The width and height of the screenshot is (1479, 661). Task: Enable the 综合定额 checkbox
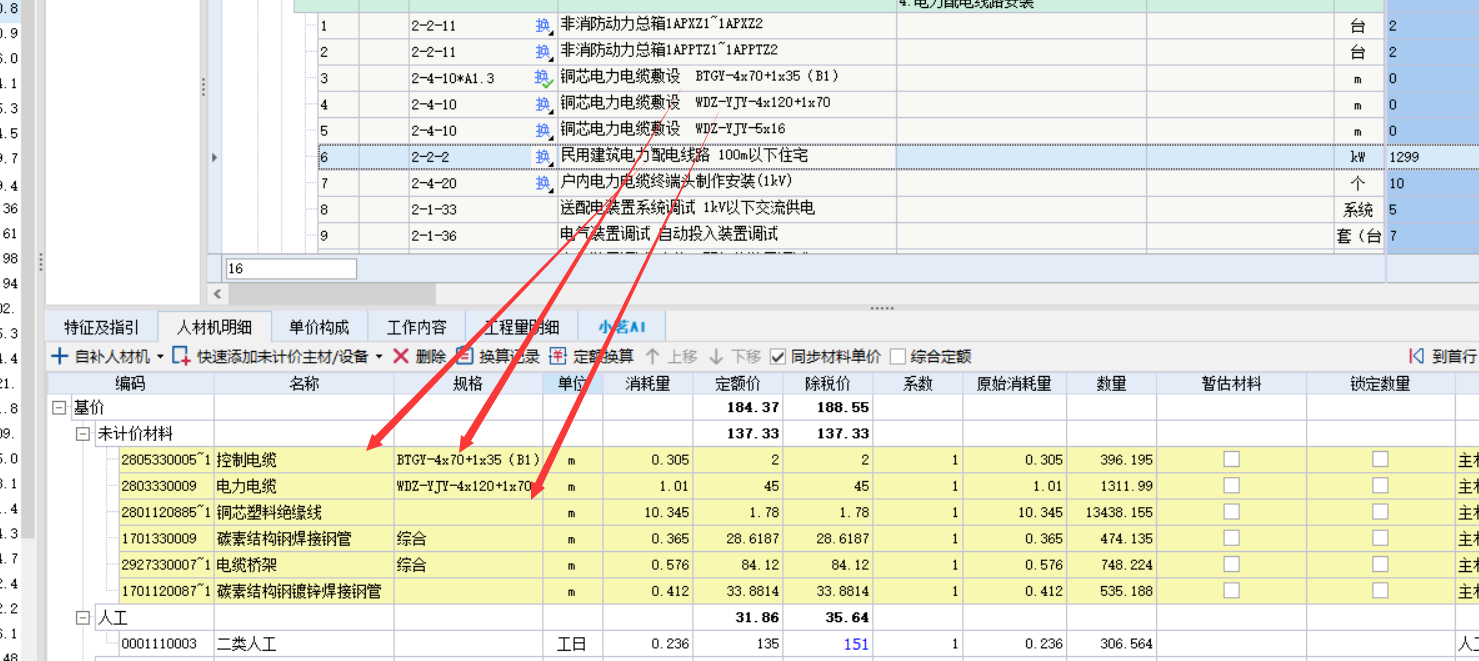[898, 357]
